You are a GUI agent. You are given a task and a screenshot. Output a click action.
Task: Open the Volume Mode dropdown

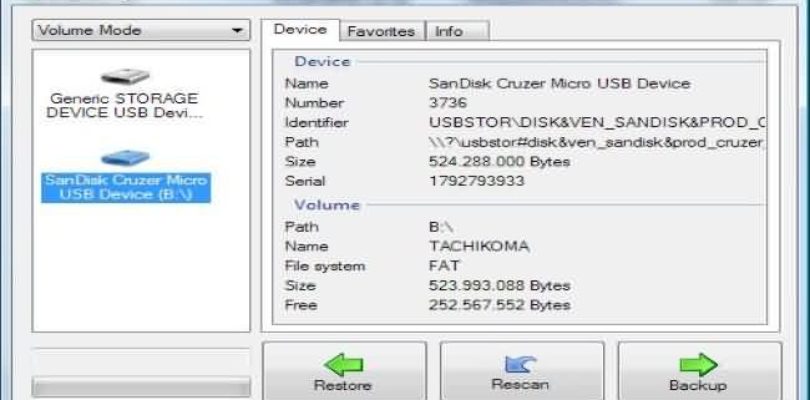tap(141, 30)
